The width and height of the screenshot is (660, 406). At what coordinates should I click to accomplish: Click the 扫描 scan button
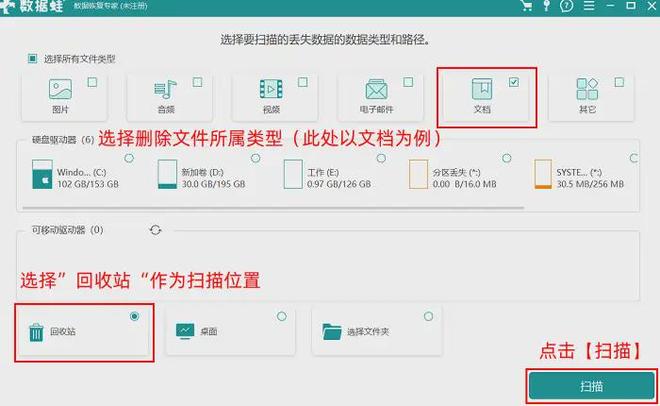click(591, 386)
